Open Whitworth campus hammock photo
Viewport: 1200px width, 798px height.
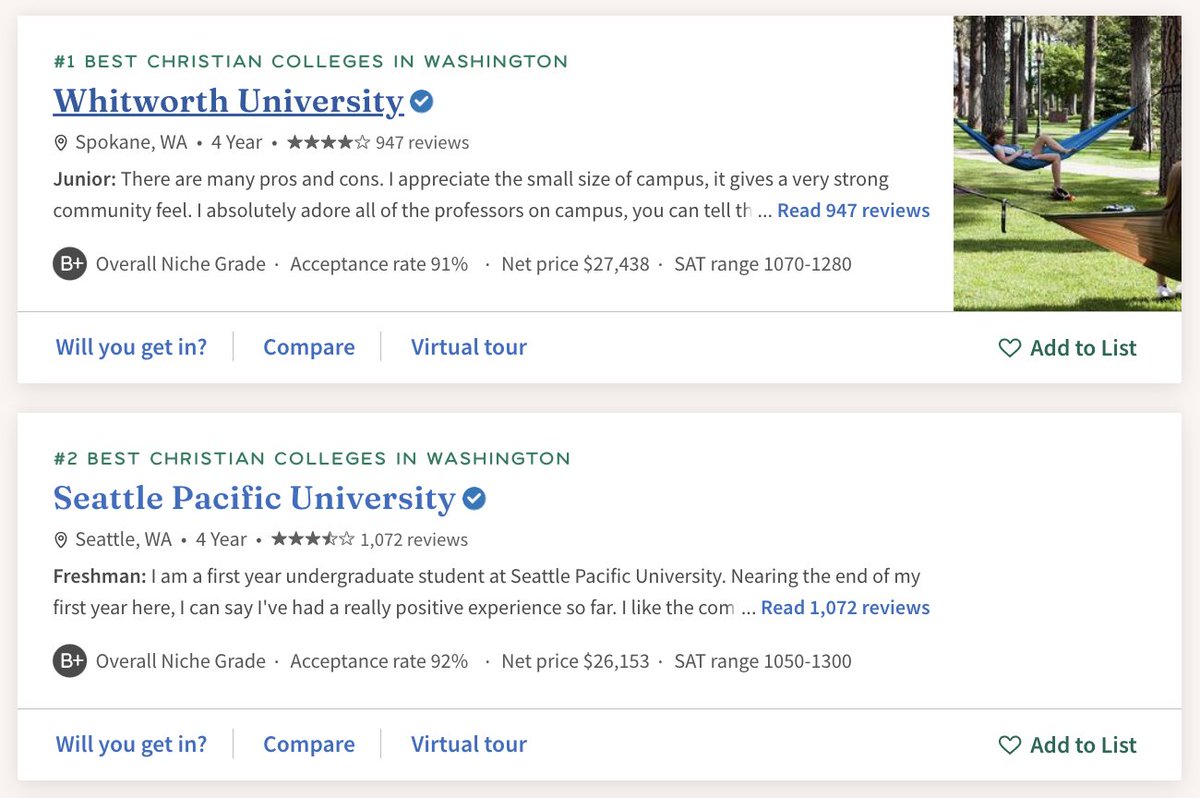coord(1067,163)
